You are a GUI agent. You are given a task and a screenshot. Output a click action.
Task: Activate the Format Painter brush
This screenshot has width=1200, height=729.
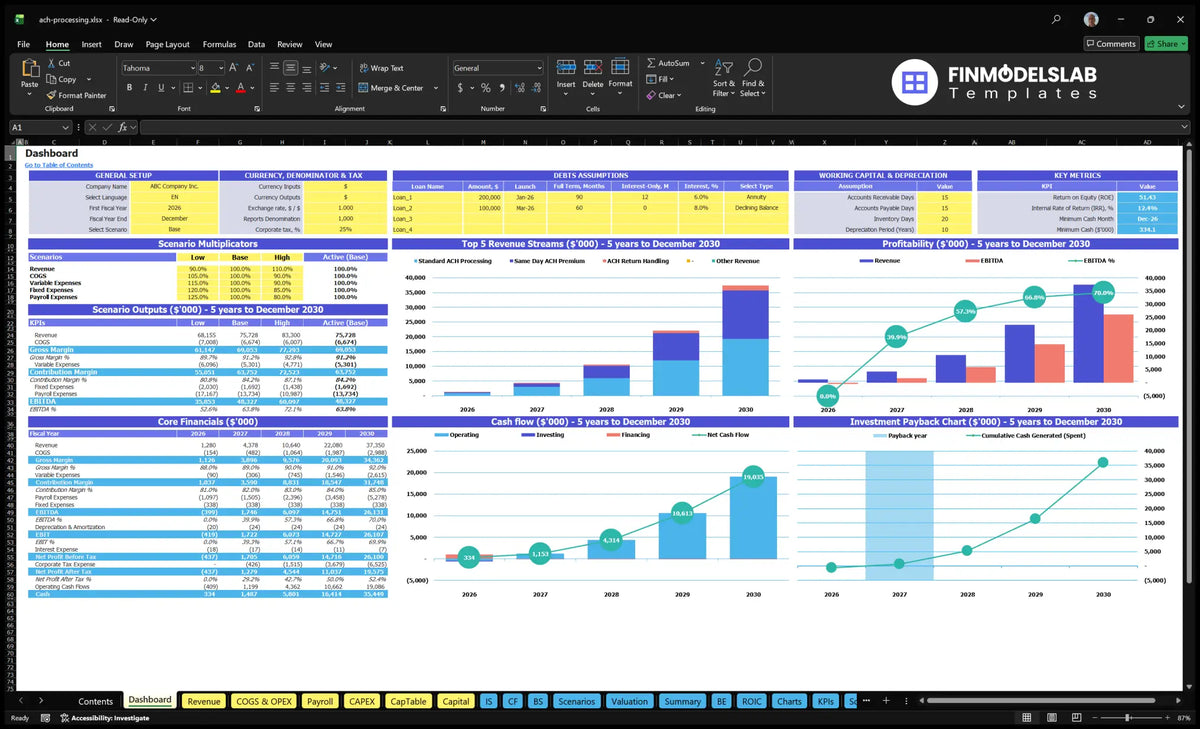(x=76, y=95)
